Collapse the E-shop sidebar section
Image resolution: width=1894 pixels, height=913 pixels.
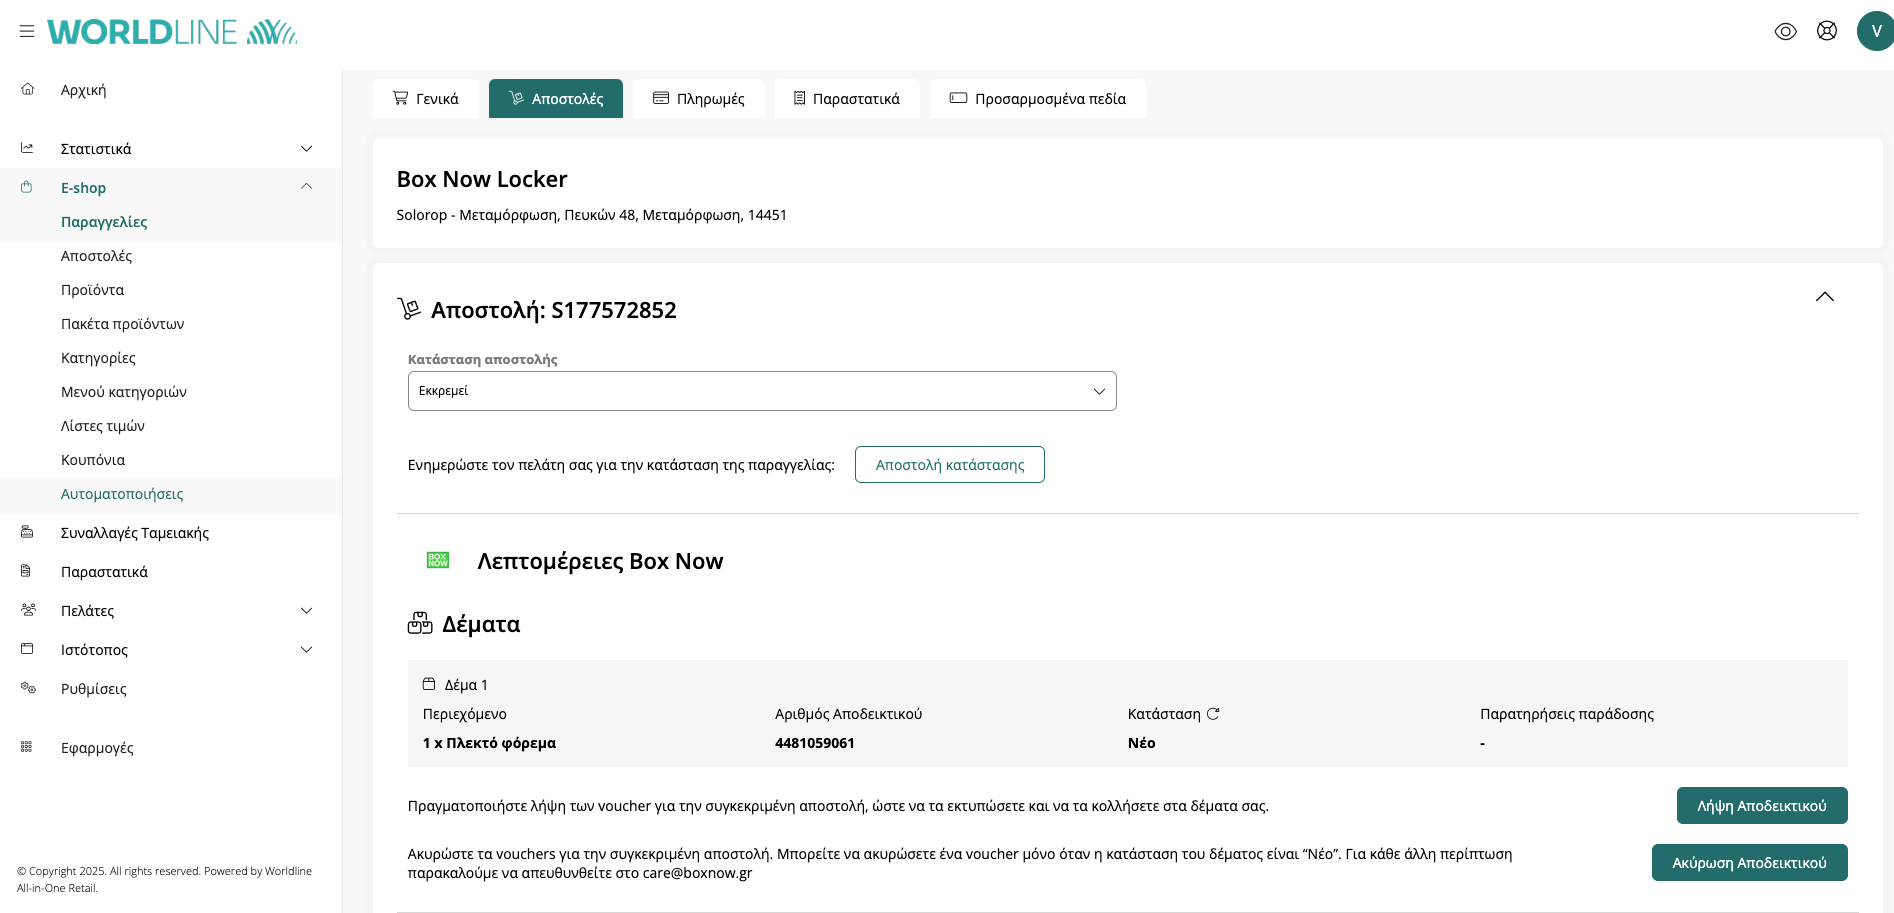(x=306, y=187)
